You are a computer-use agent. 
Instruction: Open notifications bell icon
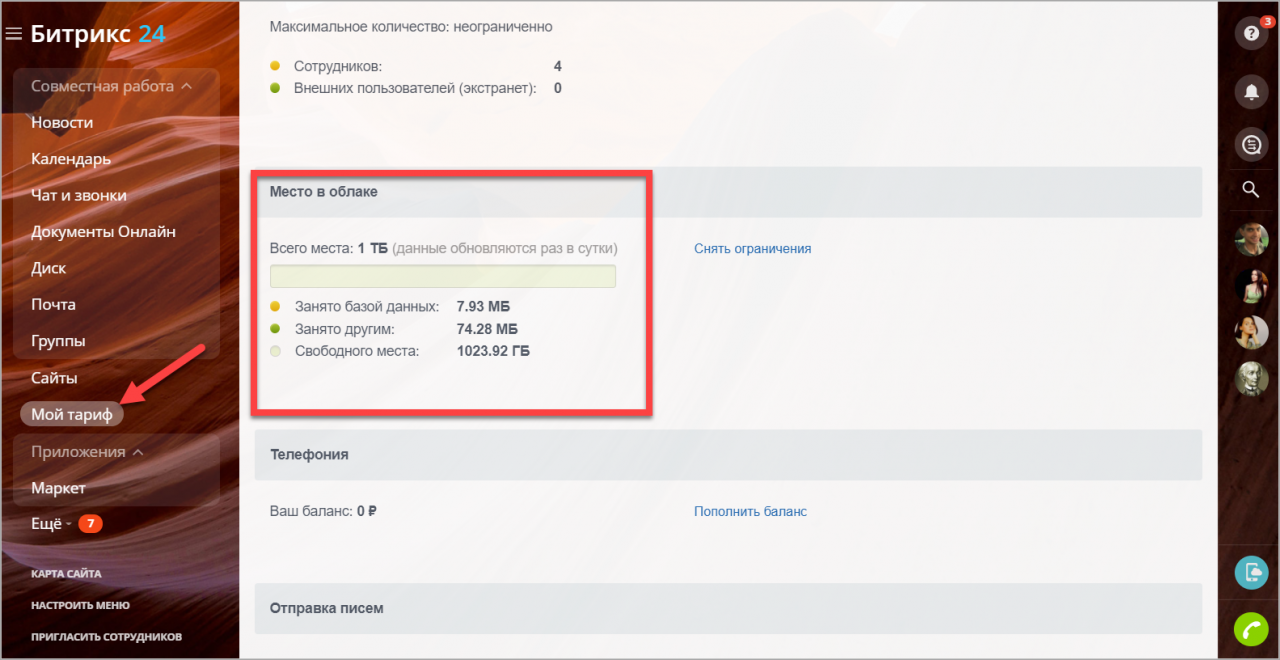[1250, 92]
